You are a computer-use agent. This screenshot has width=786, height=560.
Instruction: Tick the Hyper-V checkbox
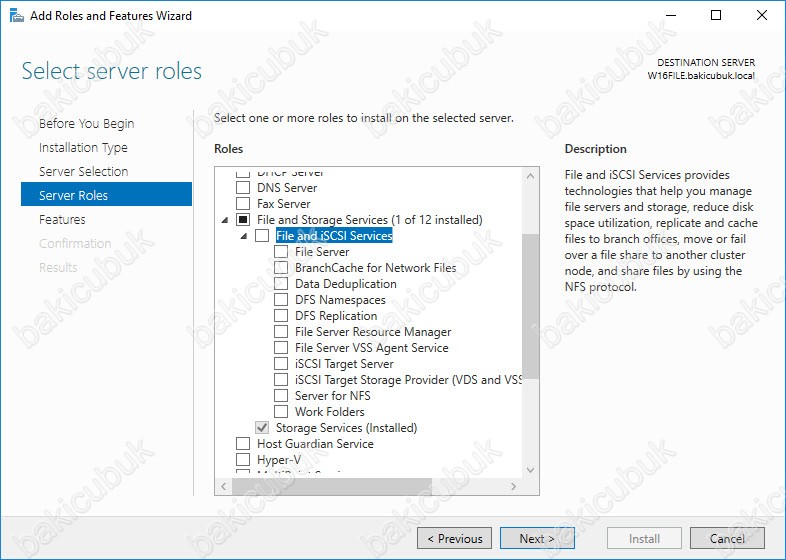[x=243, y=460]
